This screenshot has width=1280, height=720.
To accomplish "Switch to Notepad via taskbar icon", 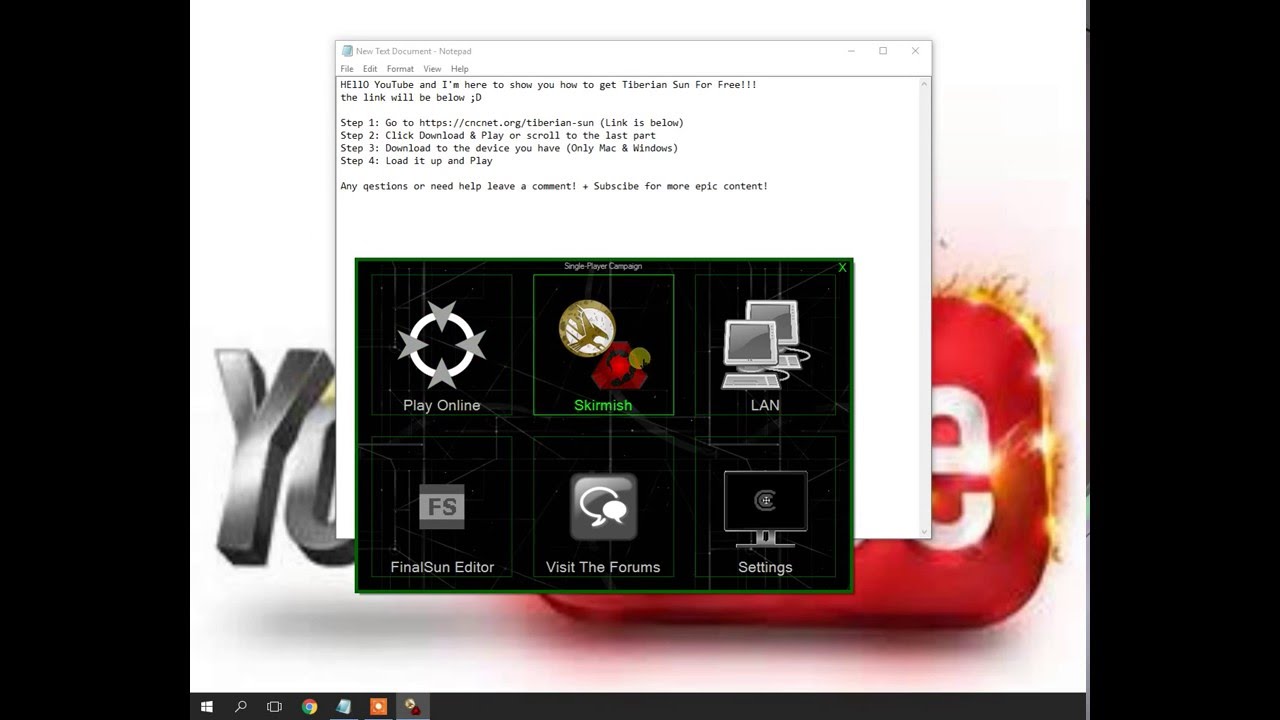I will (x=343, y=706).
